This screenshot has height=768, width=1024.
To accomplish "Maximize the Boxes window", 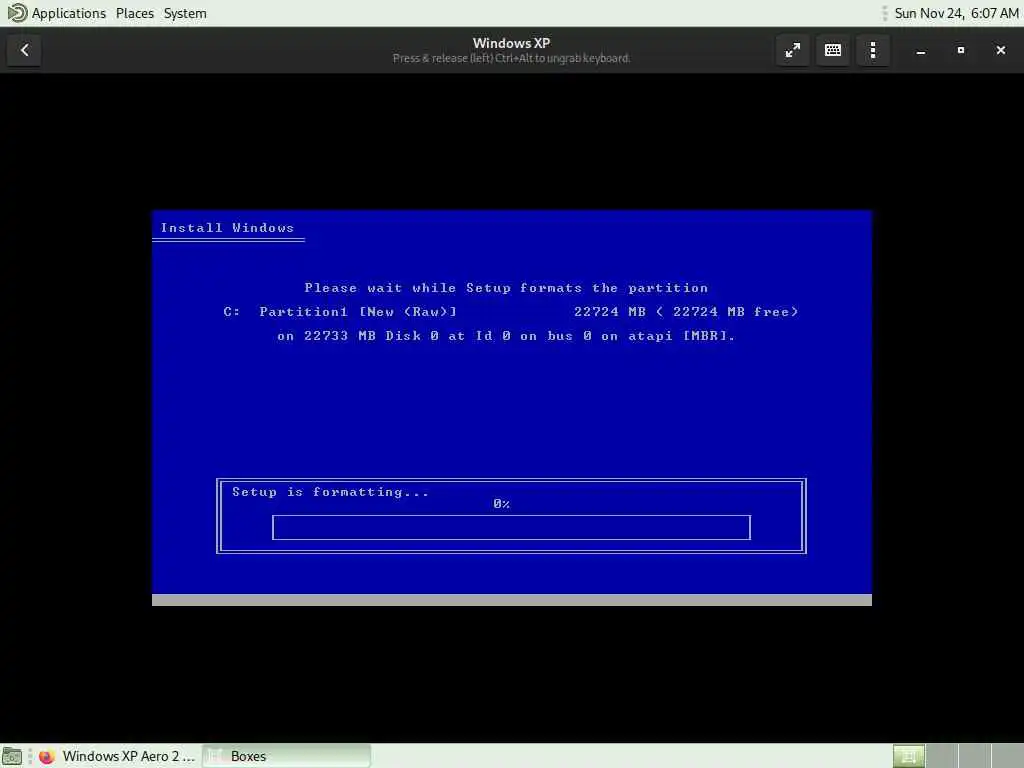I will pyautogui.click(x=961, y=50).
